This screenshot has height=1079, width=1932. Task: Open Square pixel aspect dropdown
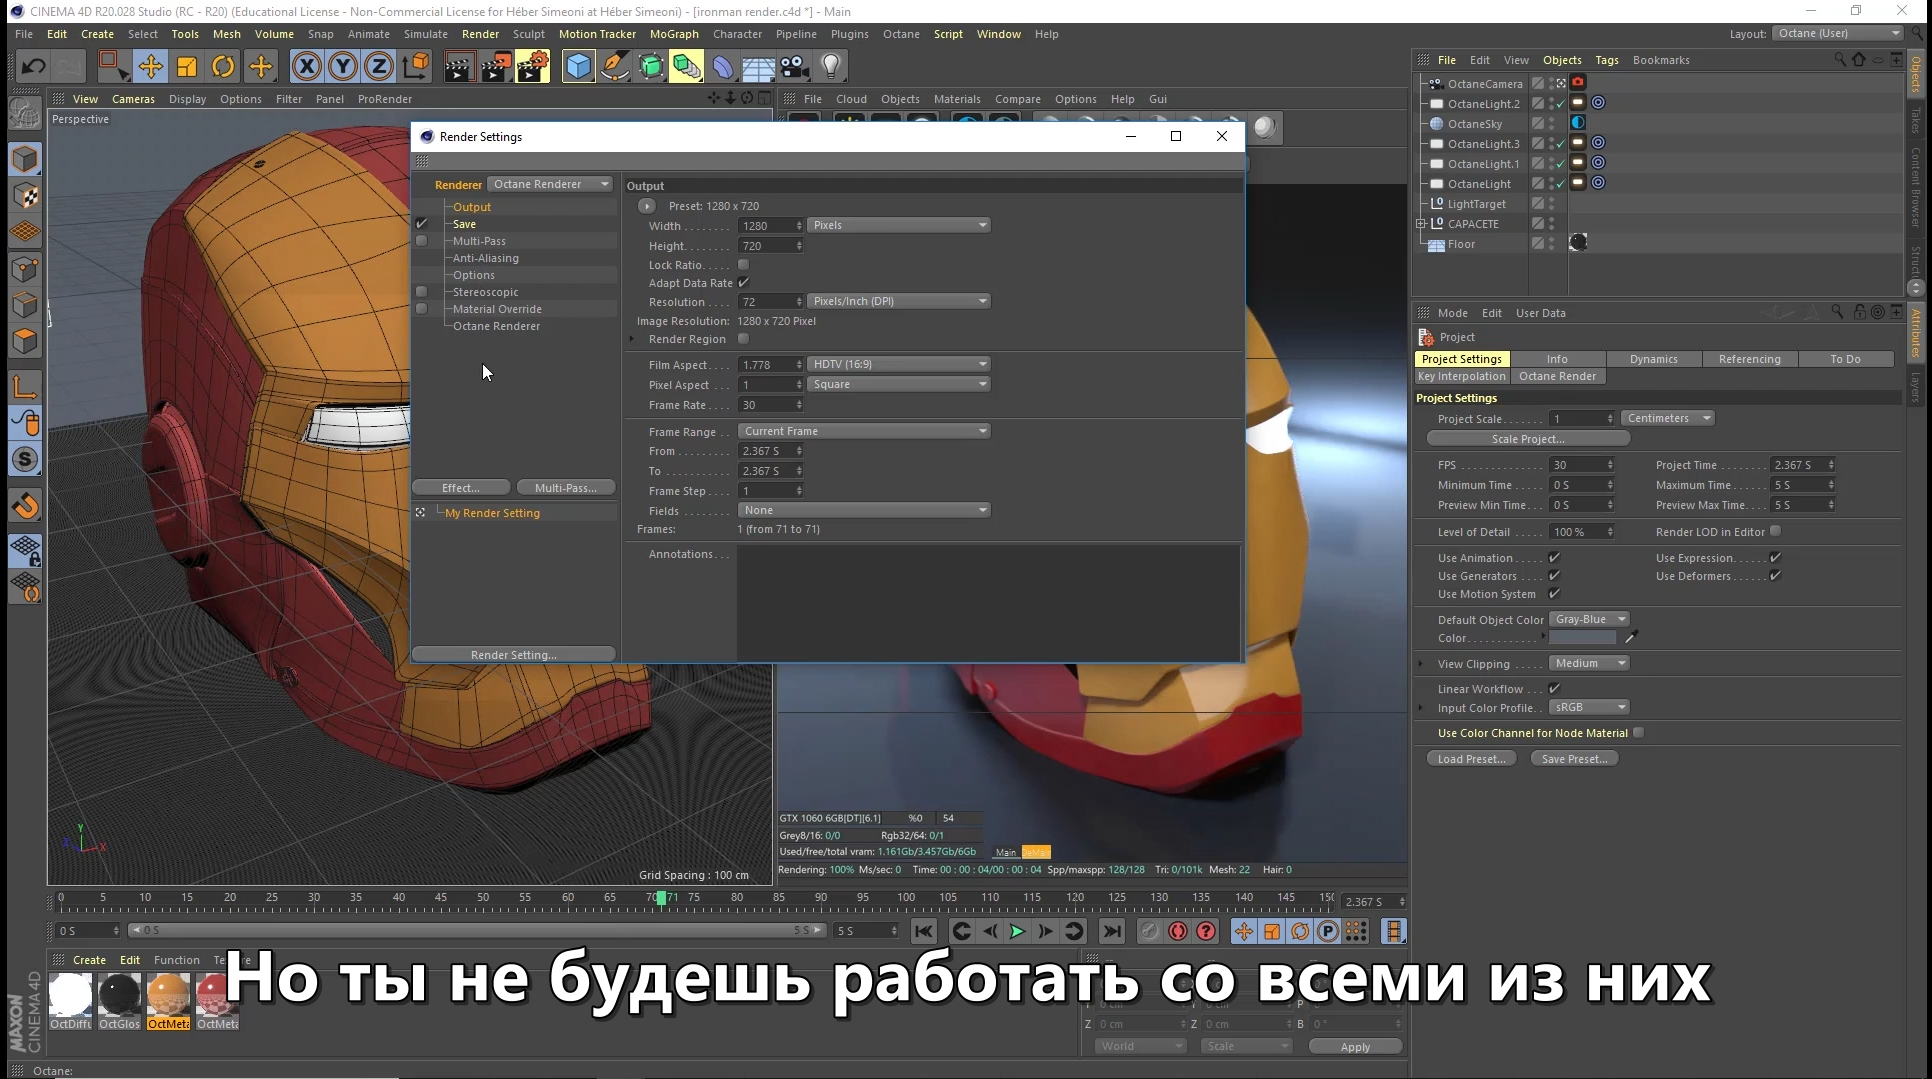tap(899, 384)
